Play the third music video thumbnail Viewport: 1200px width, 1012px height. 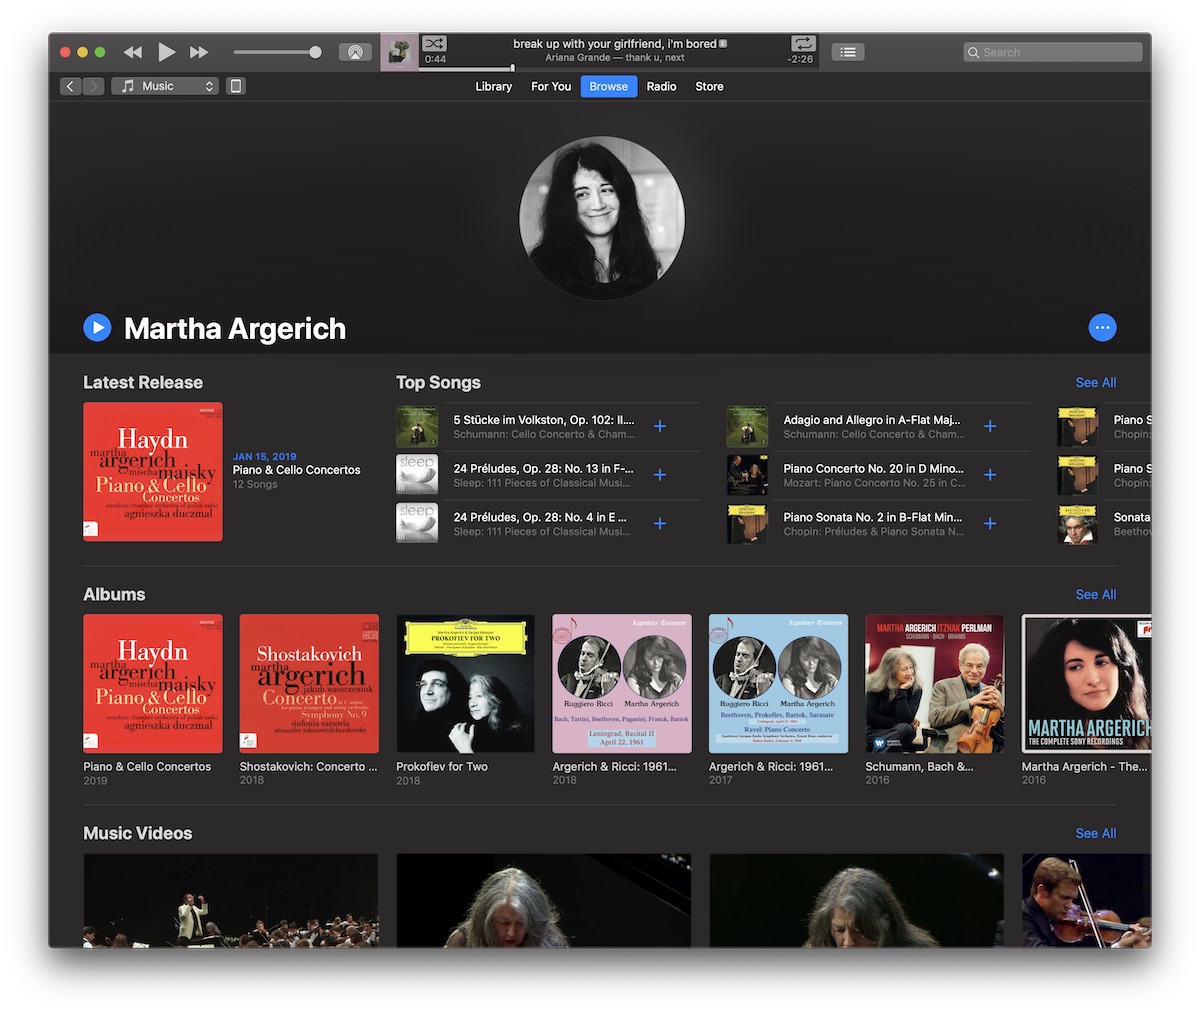857,901
